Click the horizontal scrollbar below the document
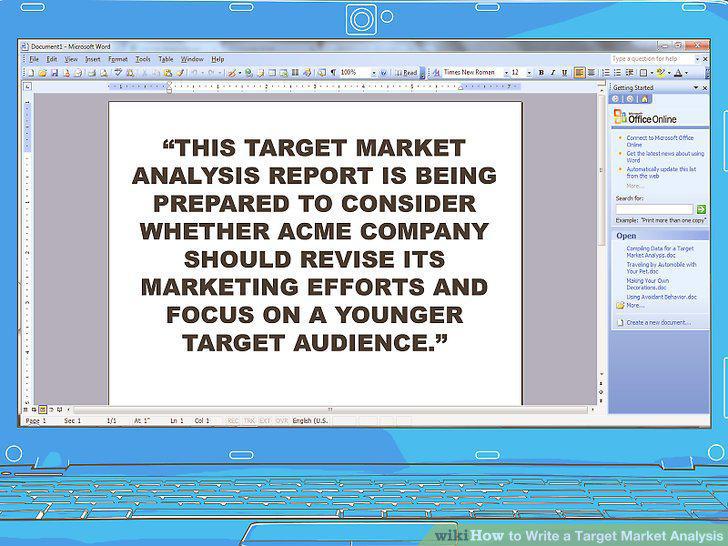The height and width of the screenshot is (546, 728). pyautogui.click(x=331, y=410)
